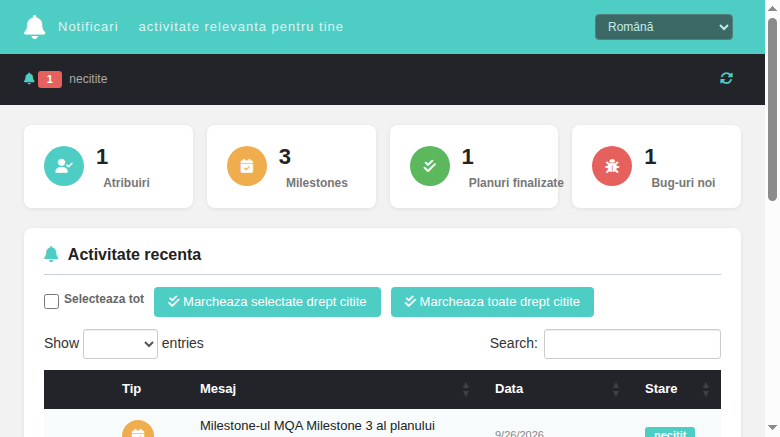Viewport: 780px width, 437px height.
Task: Toggle the Selecteaza tot checkbox
Action: tap(51, 301)
